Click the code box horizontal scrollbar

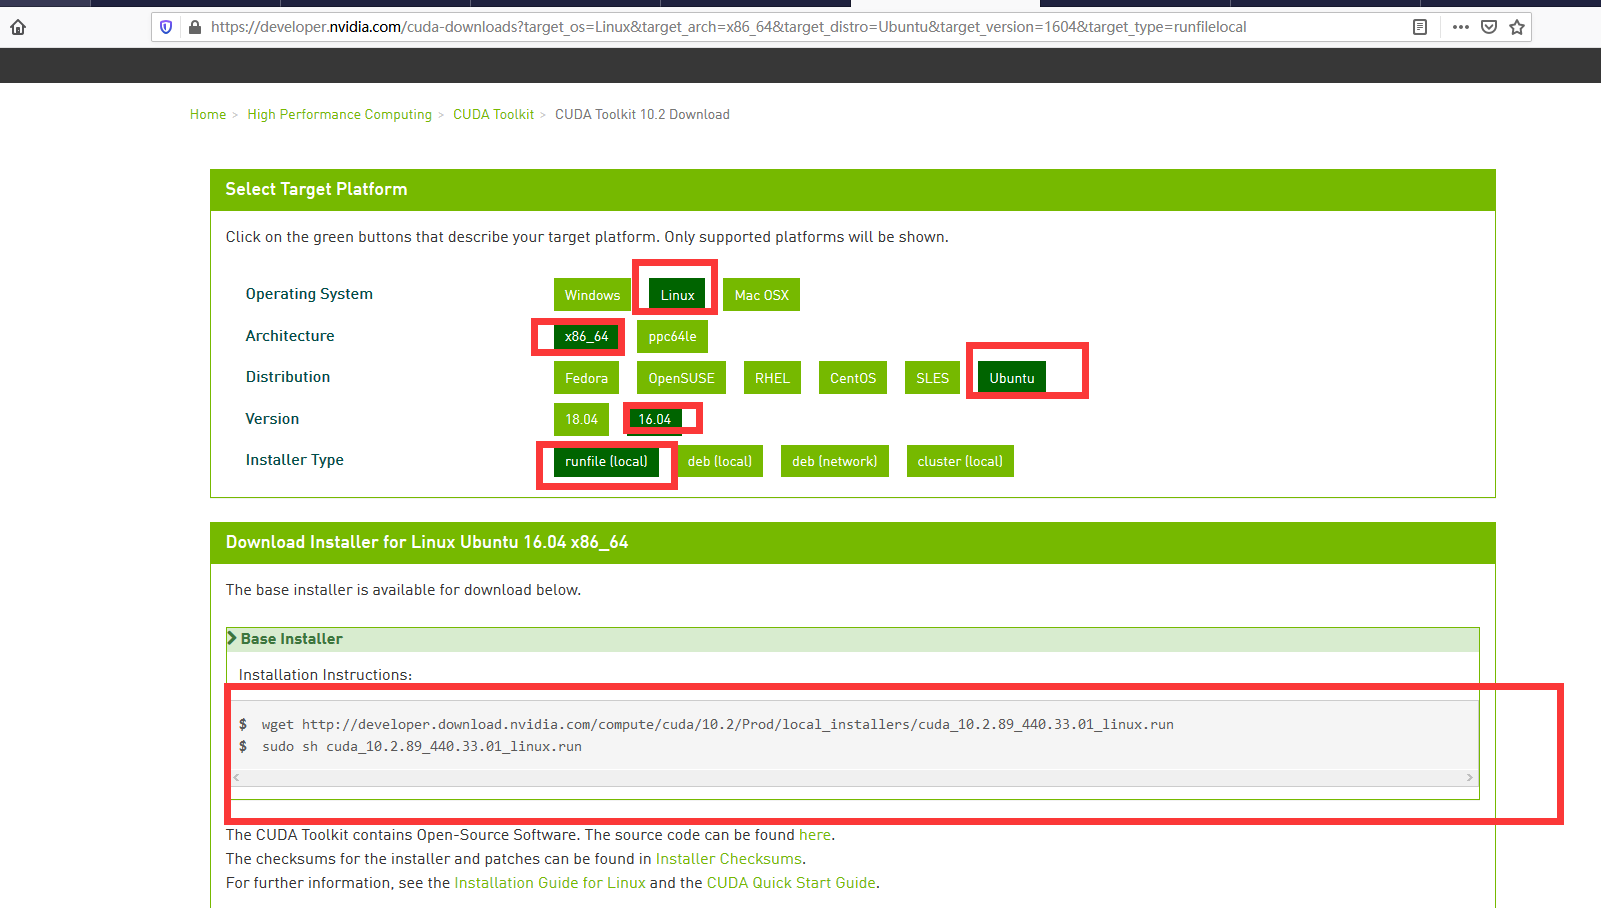pos(853,777)
